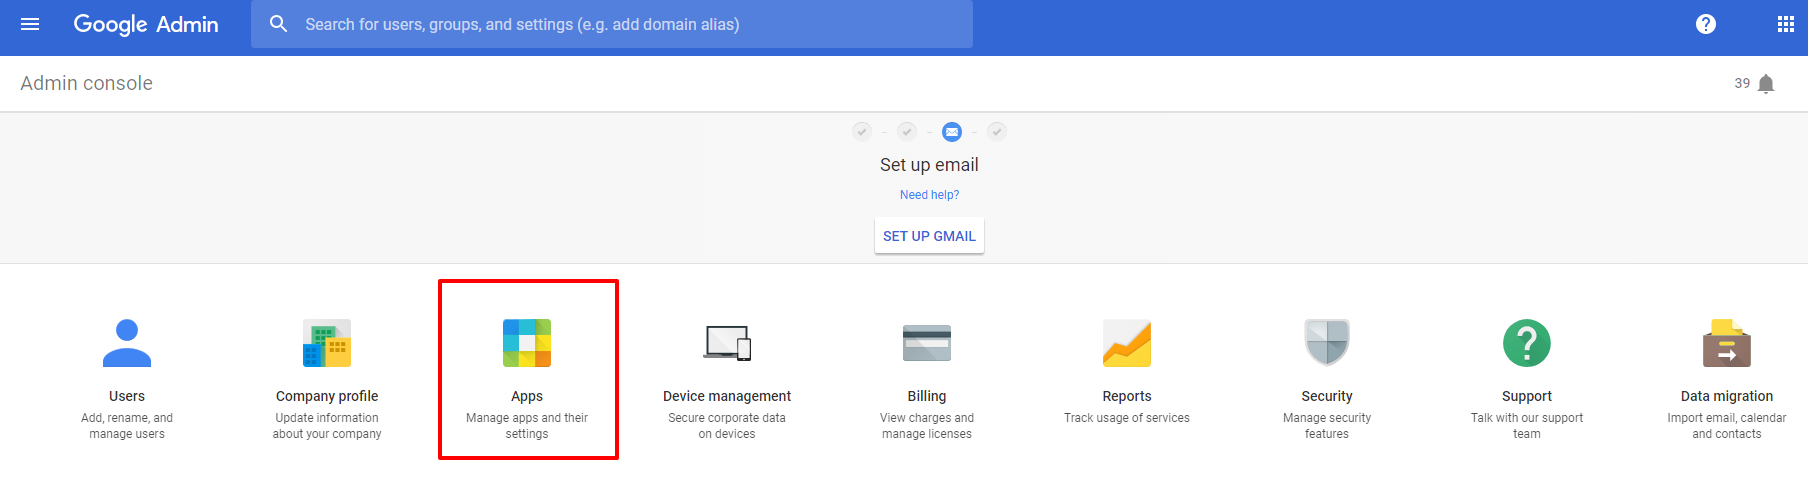Click 'Add, rename, and manage users' text

(127, 426)
